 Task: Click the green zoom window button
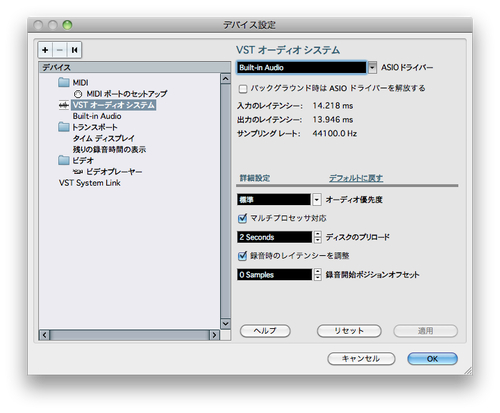tap(67, 25)
